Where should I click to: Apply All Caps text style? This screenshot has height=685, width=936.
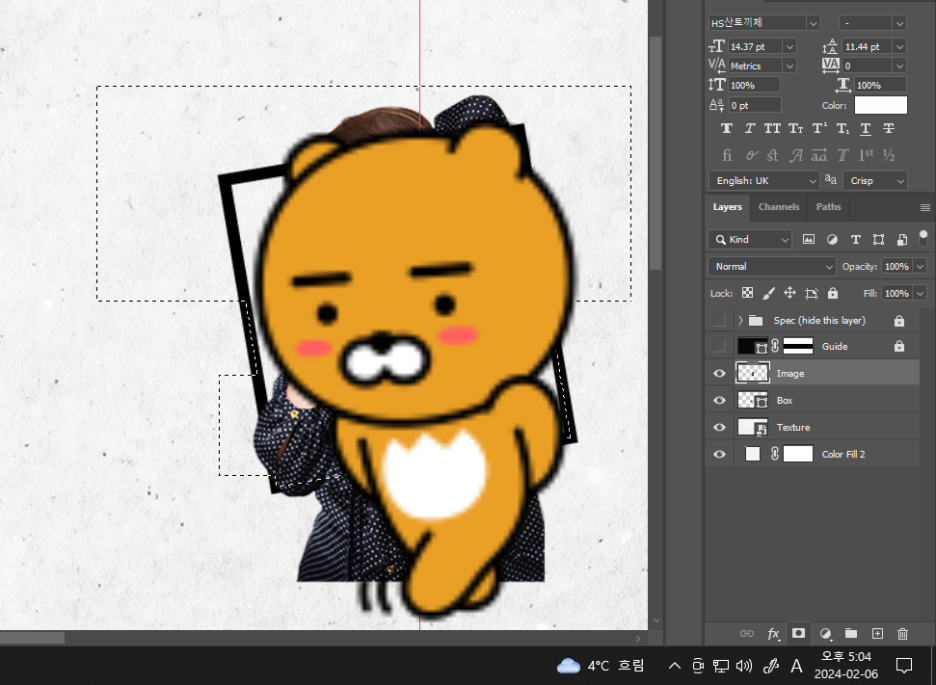tap(772, 128)
